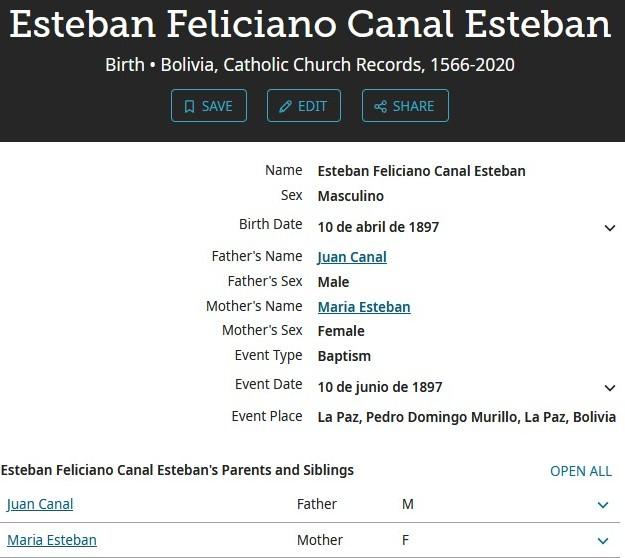Expand the Maria Esteban mother row chevron
Screen dimensions: 625x558
click(602, 541)
